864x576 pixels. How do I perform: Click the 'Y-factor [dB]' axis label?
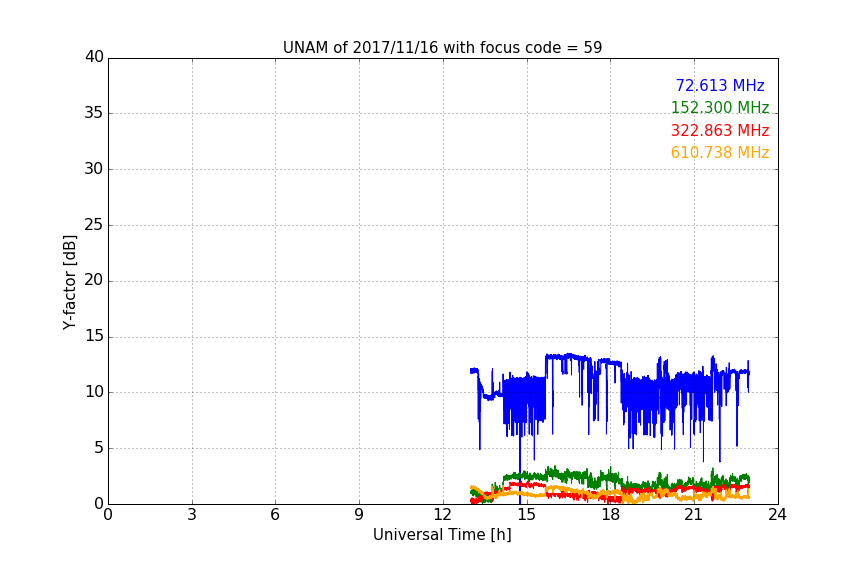coord(69,282)
